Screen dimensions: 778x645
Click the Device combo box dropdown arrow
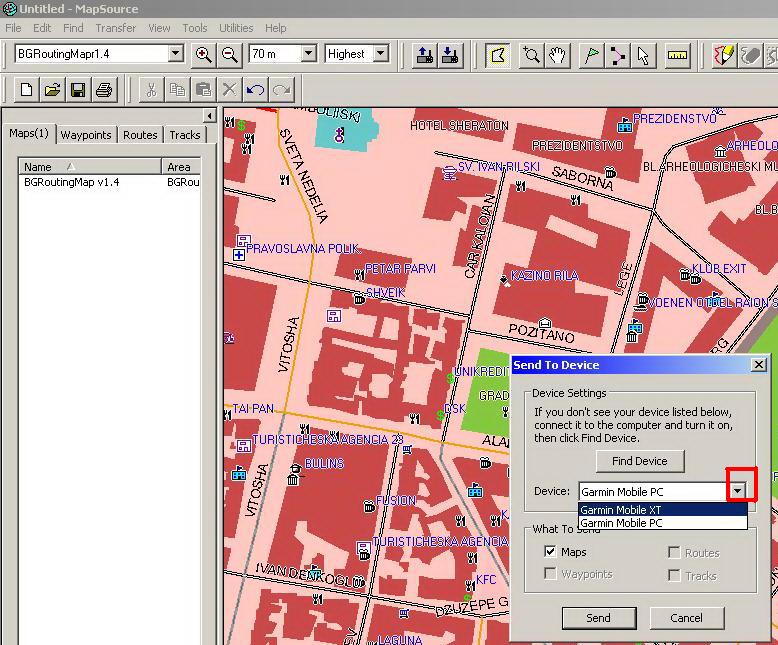point(738,491)
